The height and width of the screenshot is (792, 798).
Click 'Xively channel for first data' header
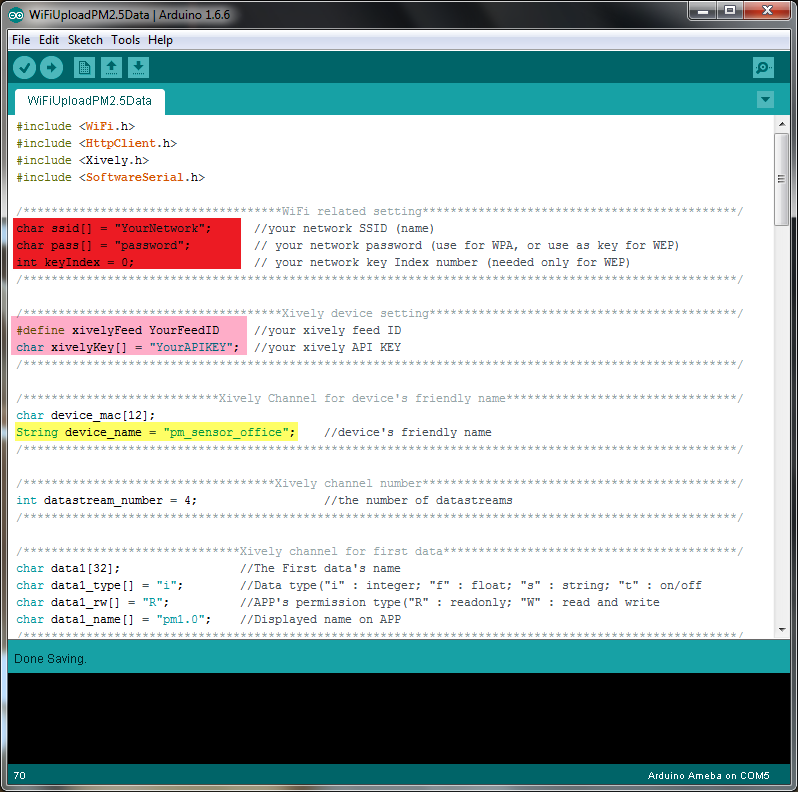[341, 551]
